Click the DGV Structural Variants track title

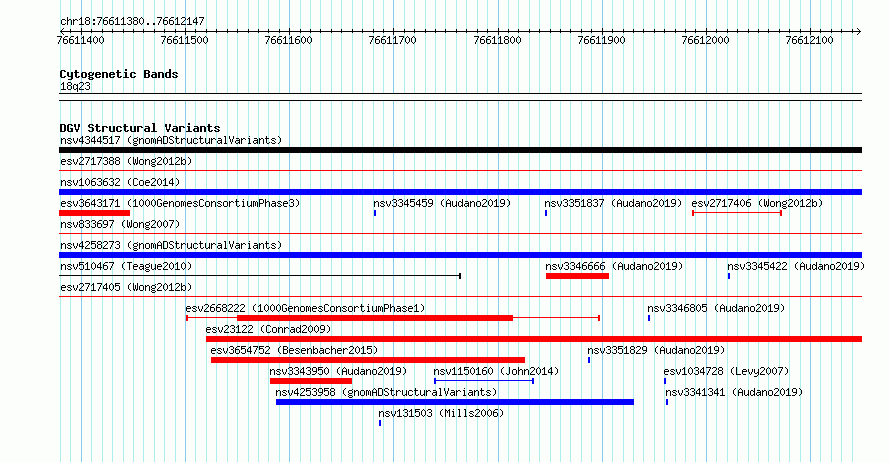point(140,128)
